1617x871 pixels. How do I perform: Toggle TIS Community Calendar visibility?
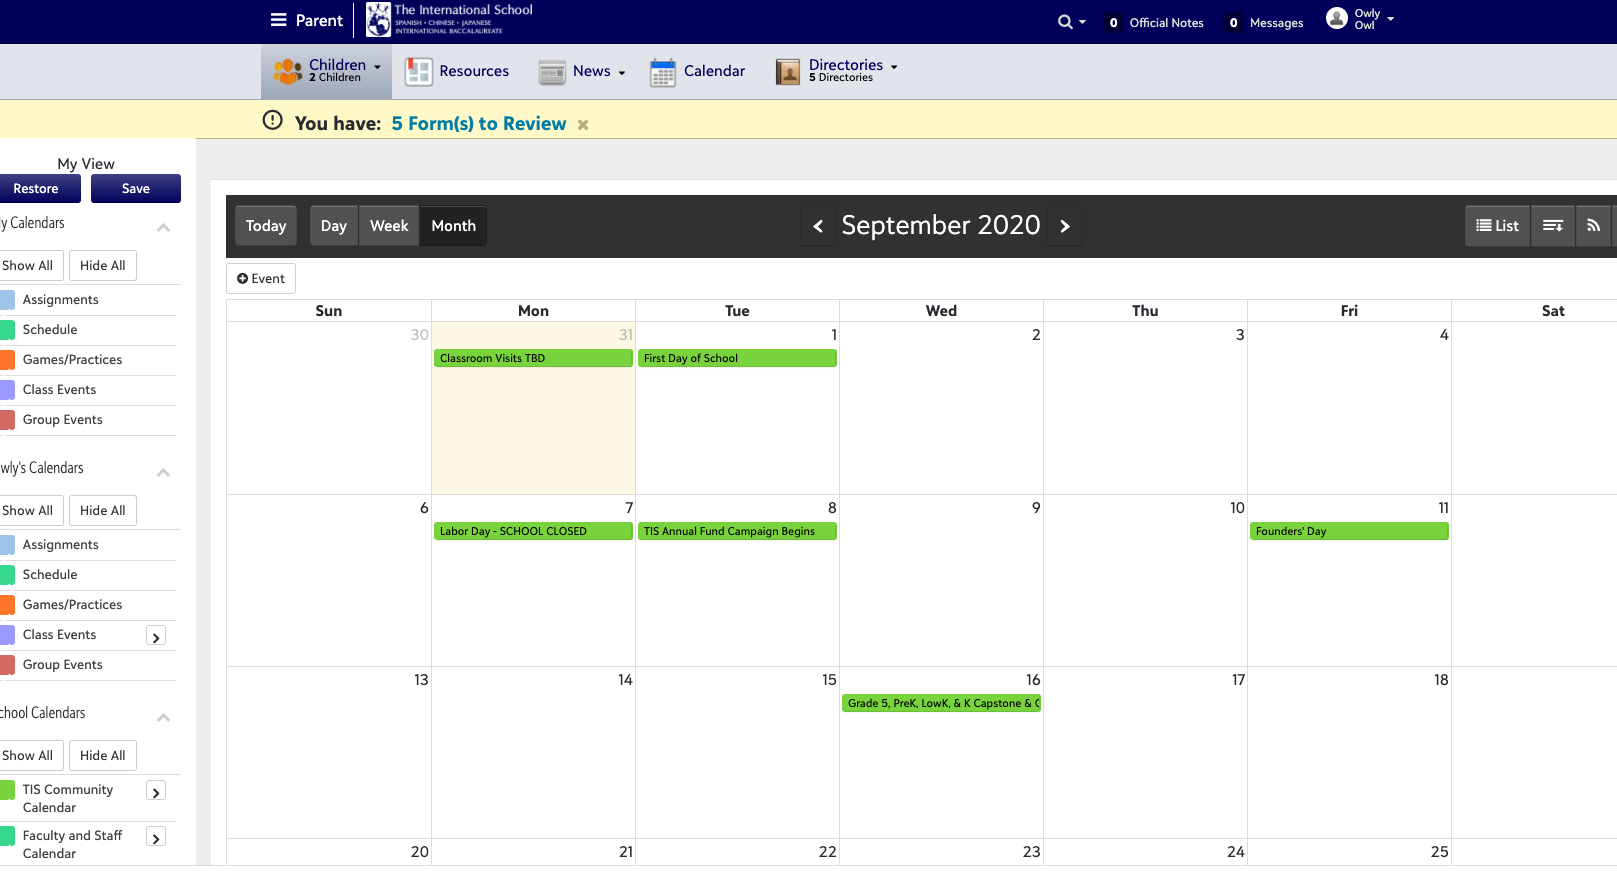click(x=8, y=790)
